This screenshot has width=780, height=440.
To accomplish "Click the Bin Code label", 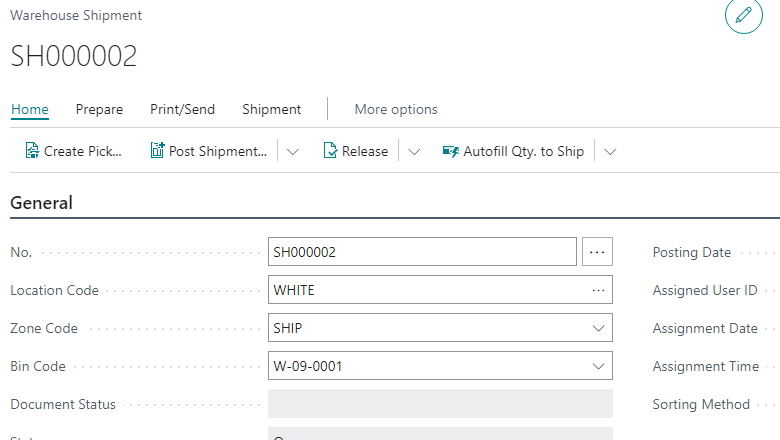I will pyautogui.click(x=38, y=366).
